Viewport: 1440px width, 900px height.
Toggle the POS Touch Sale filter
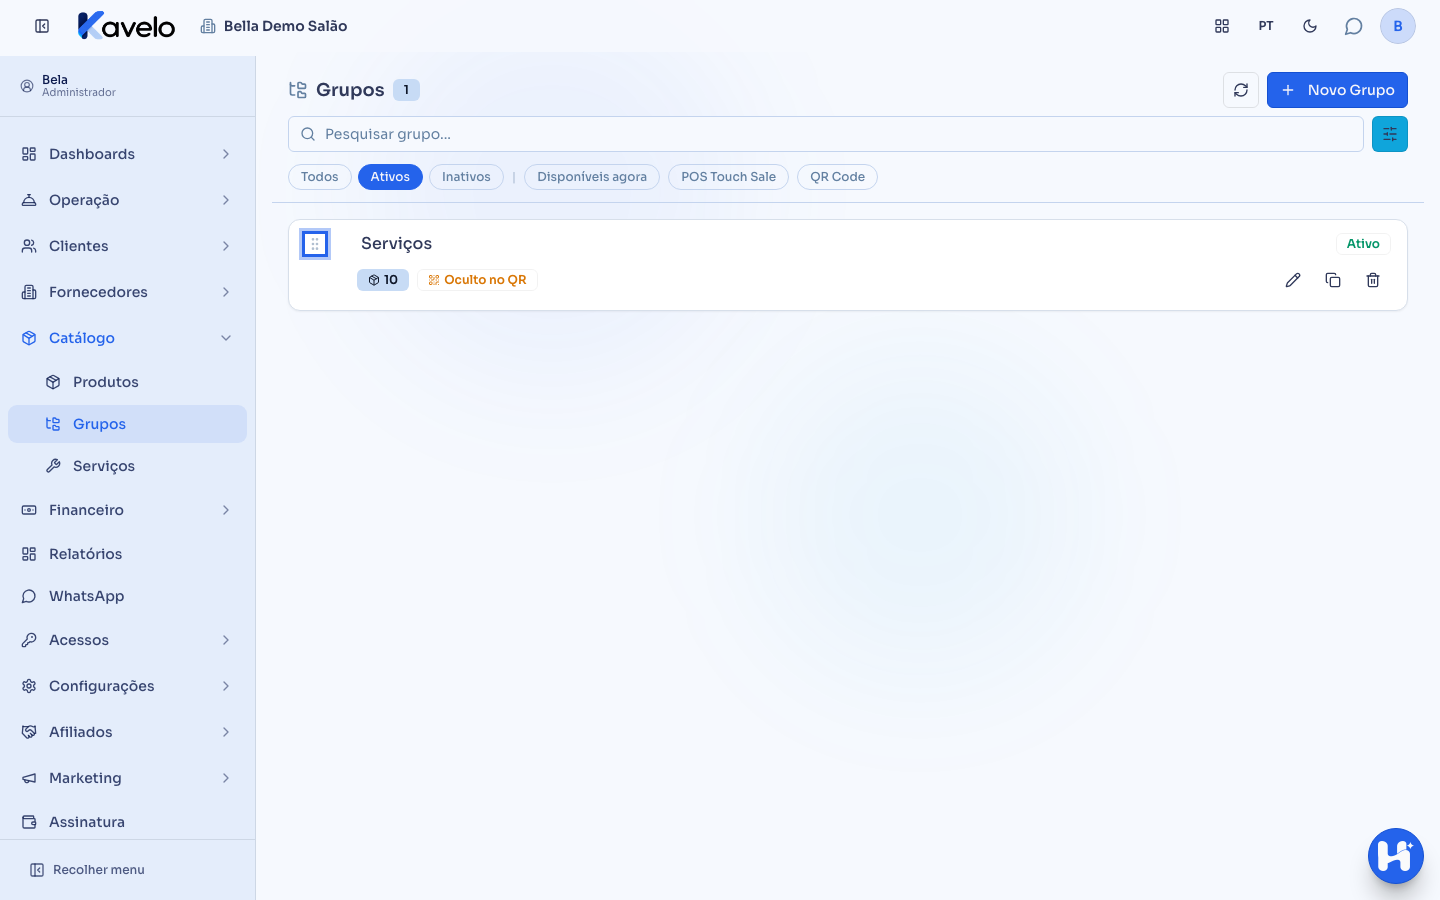click(728, 177)
